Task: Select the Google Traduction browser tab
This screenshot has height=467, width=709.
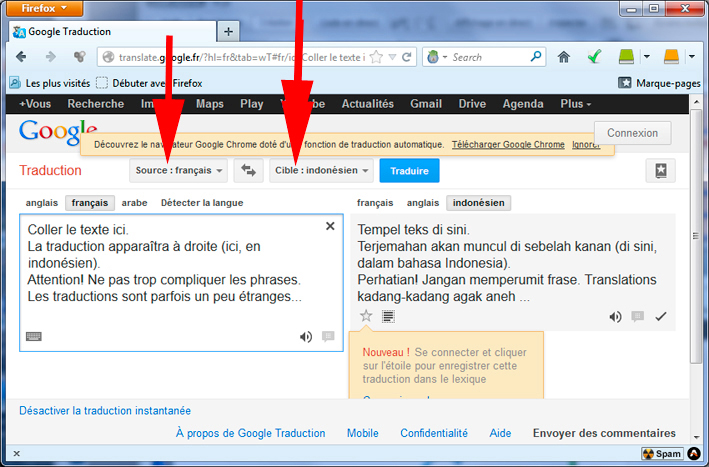Action: pyautogui.click(x=112, y=32)
